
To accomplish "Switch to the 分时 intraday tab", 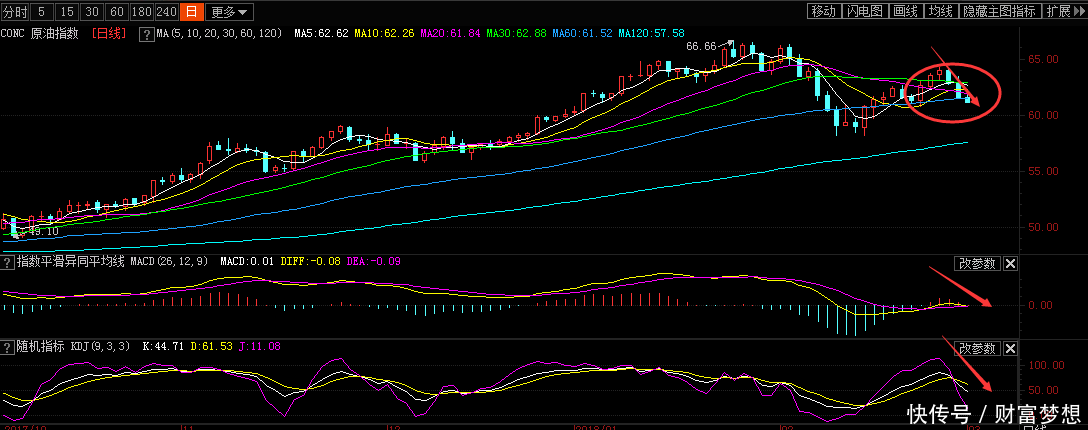I will coord(14,12).
